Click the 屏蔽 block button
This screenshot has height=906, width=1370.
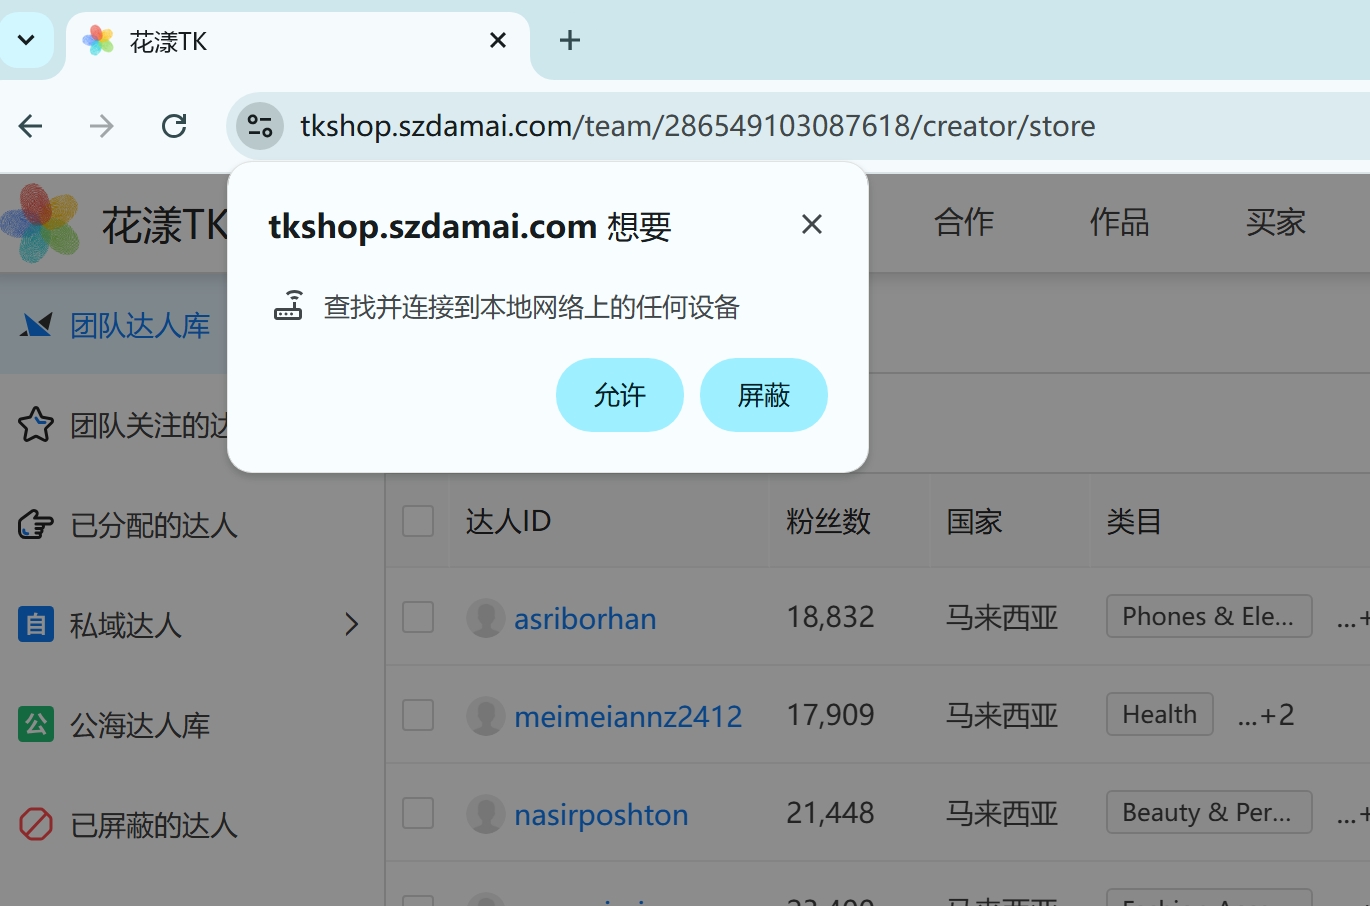(764, 395)
